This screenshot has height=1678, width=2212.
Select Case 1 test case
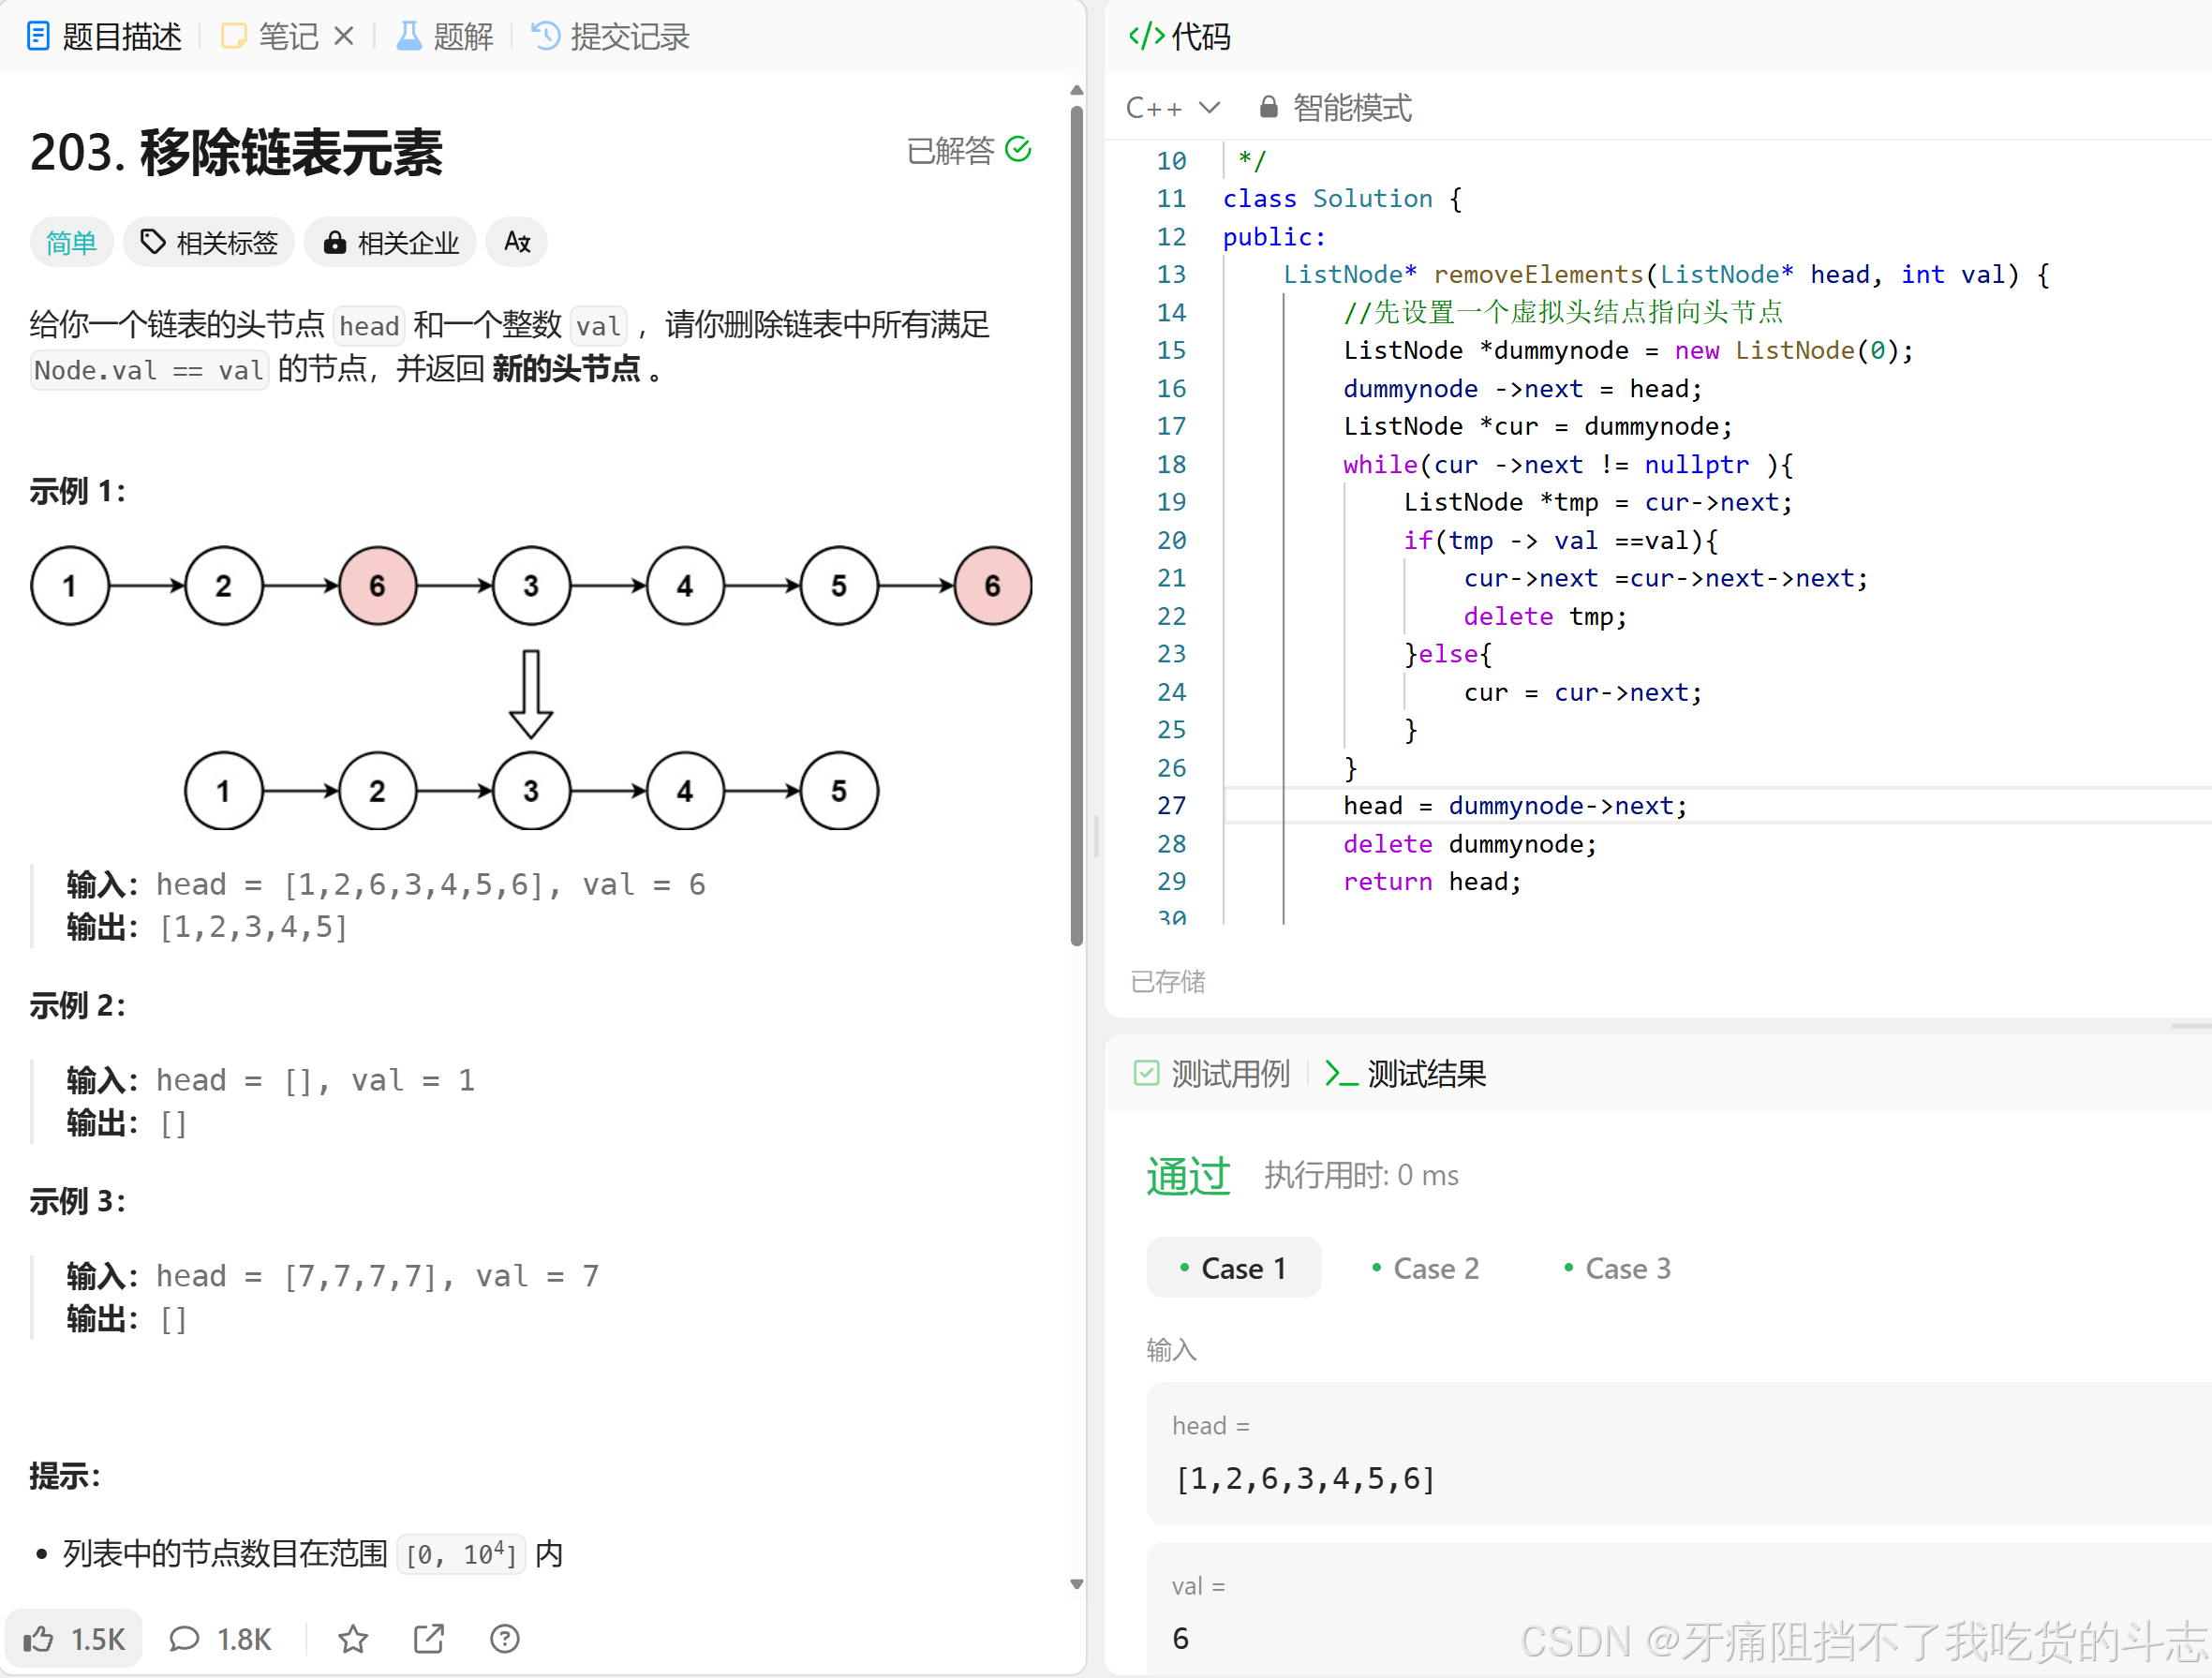pyautogui.click(x=1233, y=1268)
